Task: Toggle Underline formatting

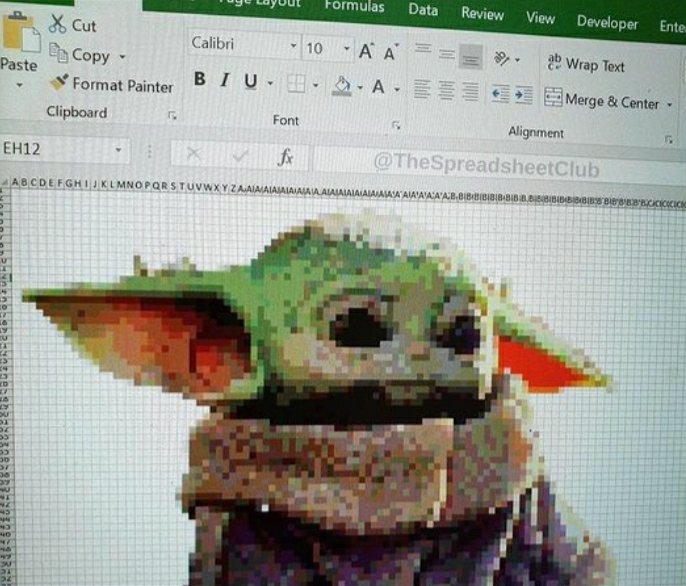Action: 251,81
